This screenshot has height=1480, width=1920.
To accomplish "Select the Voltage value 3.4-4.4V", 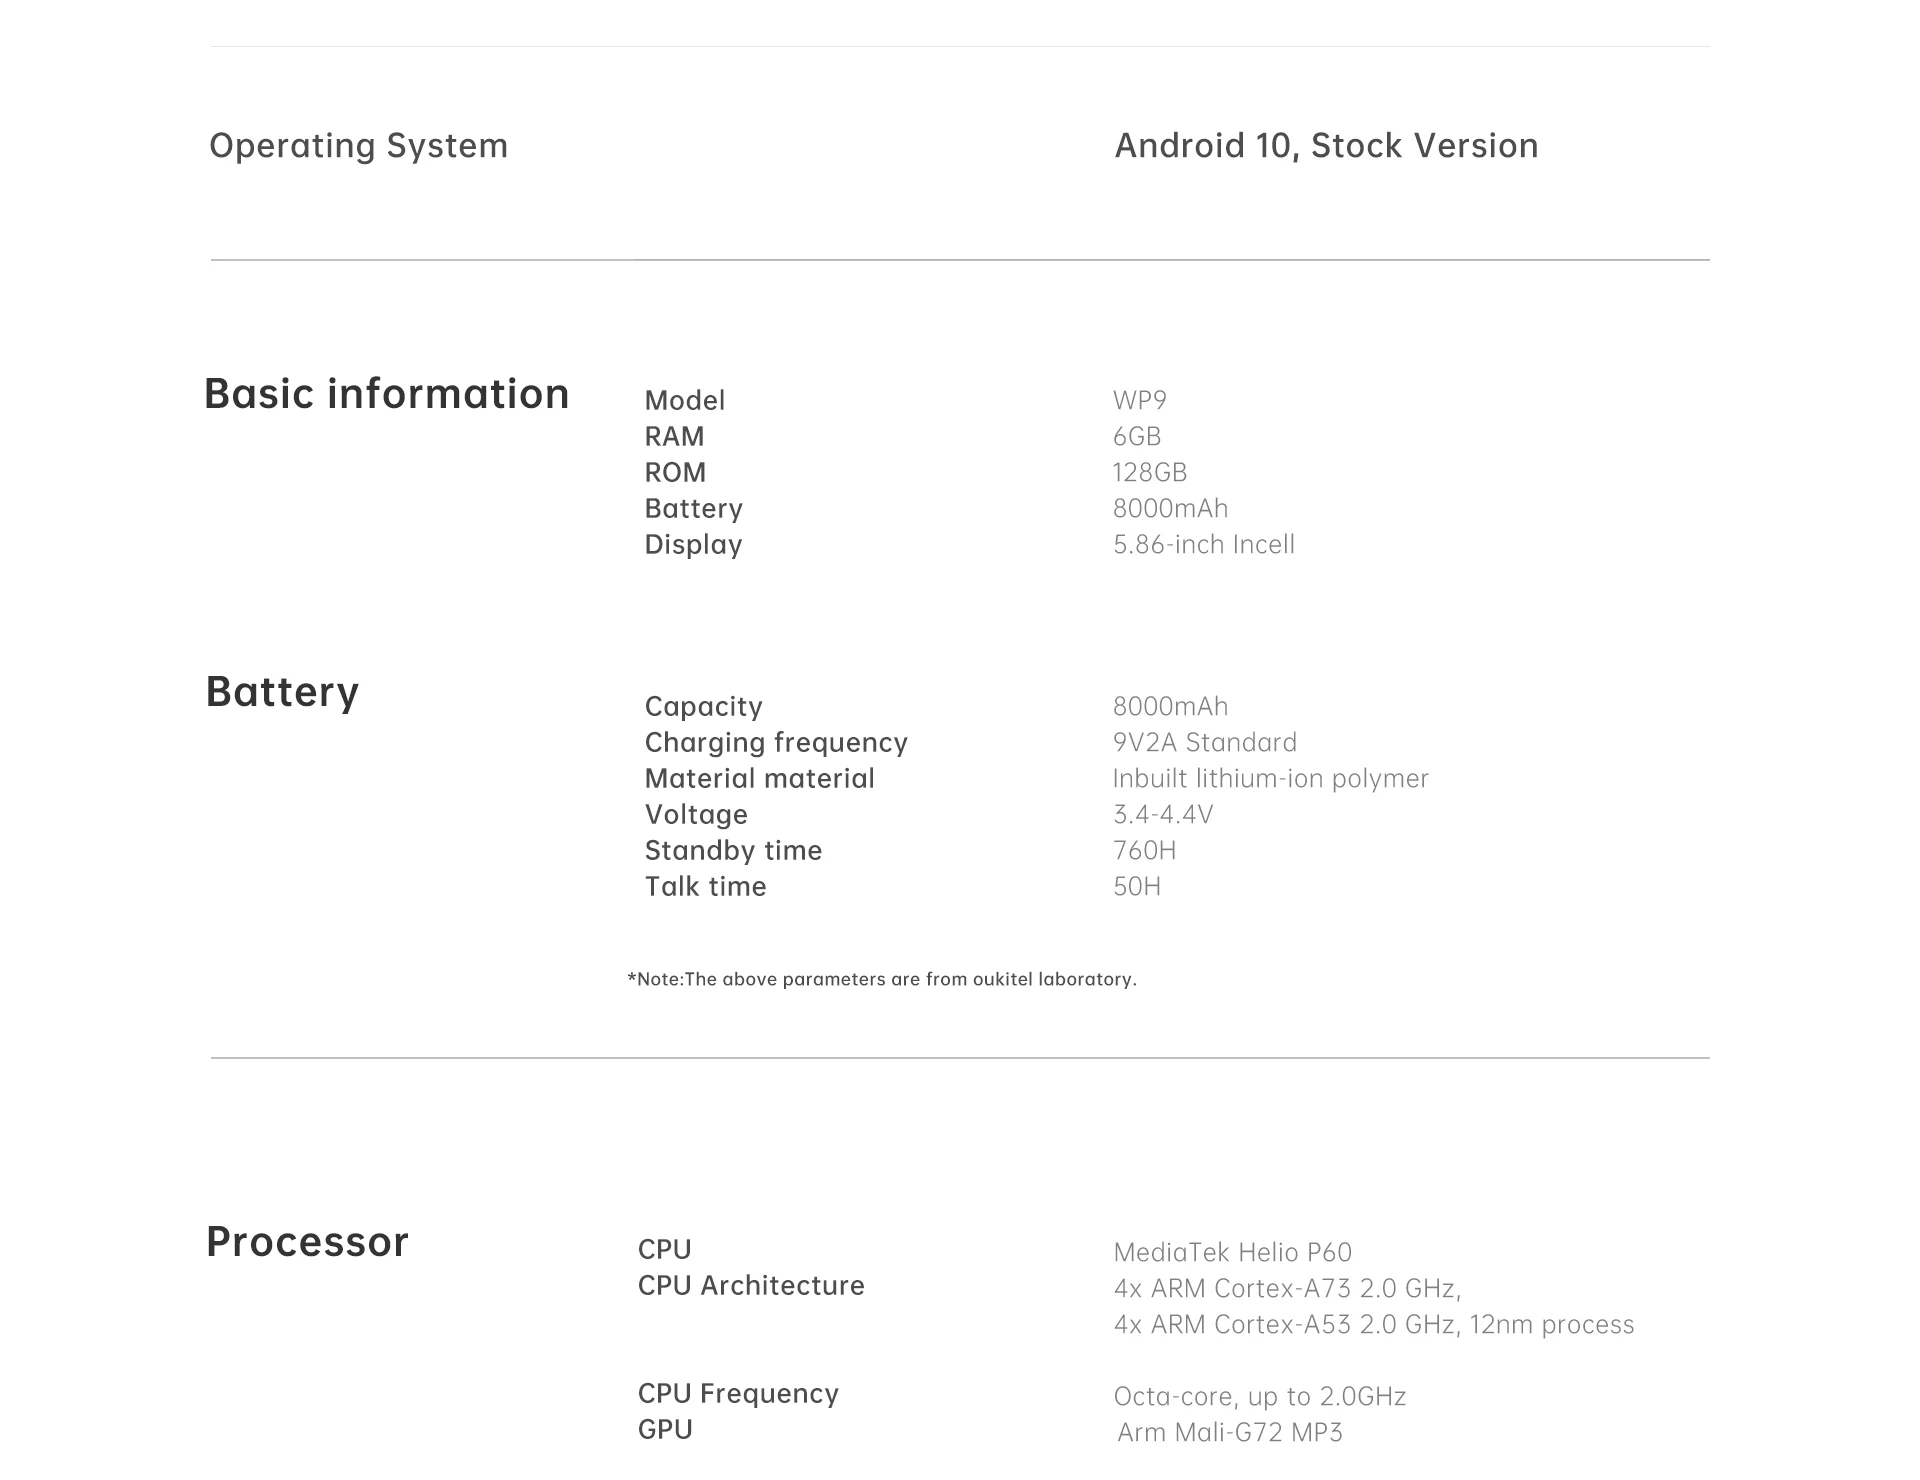I will 1163,814.
